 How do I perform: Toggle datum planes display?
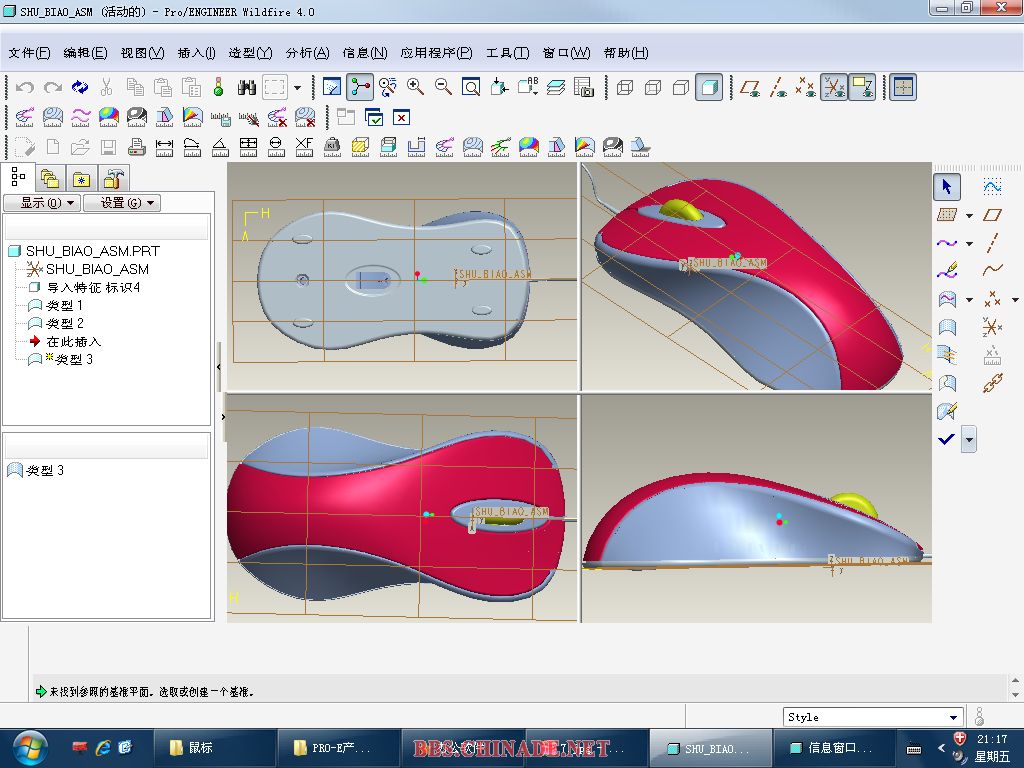click(750, 87)
